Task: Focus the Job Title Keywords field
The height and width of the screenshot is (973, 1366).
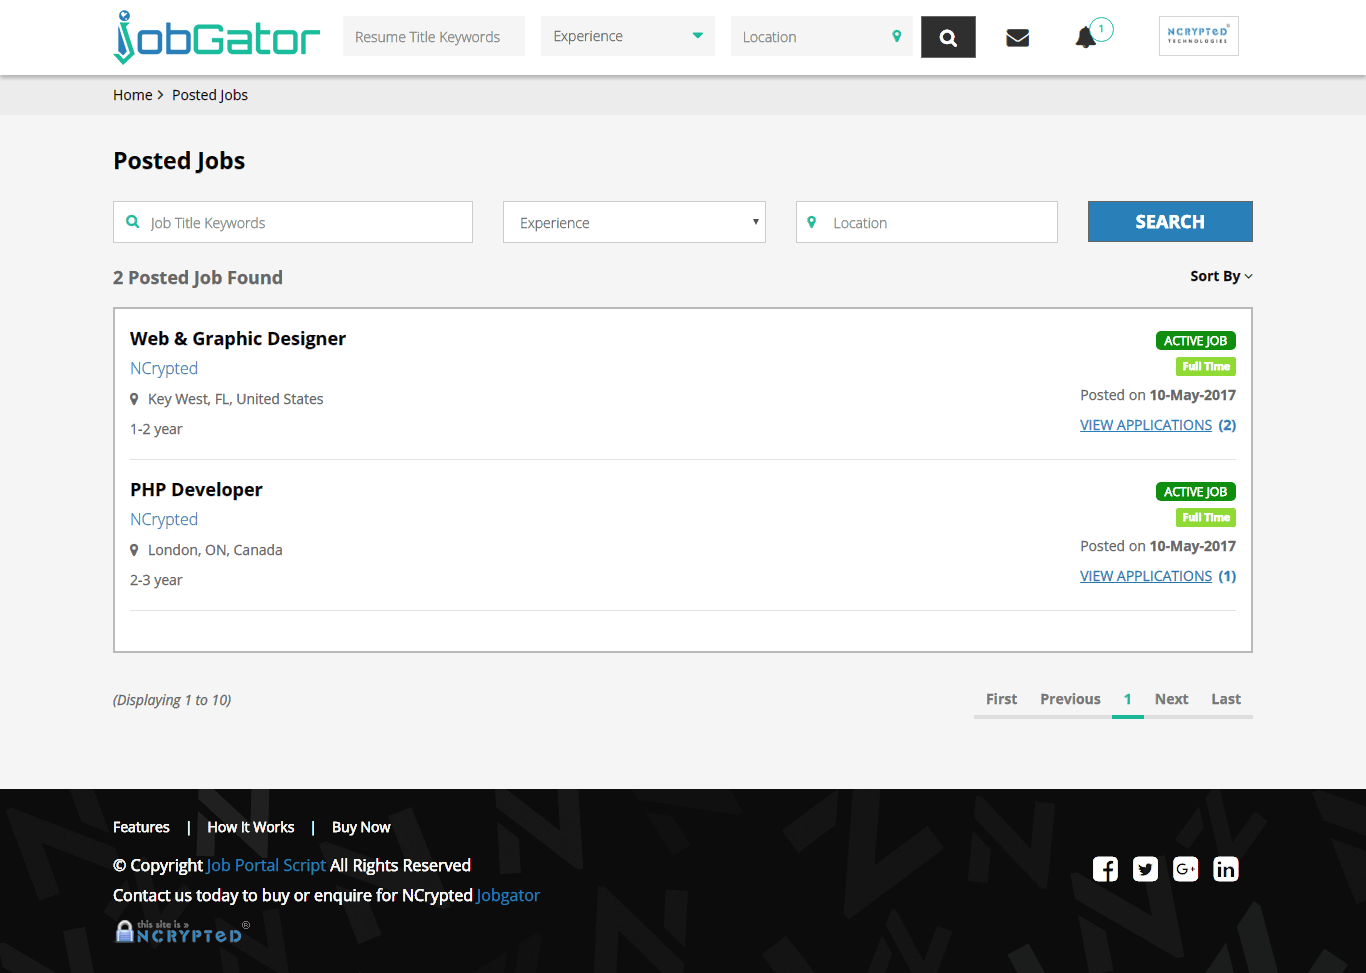Action: click(x=293, y=222)
